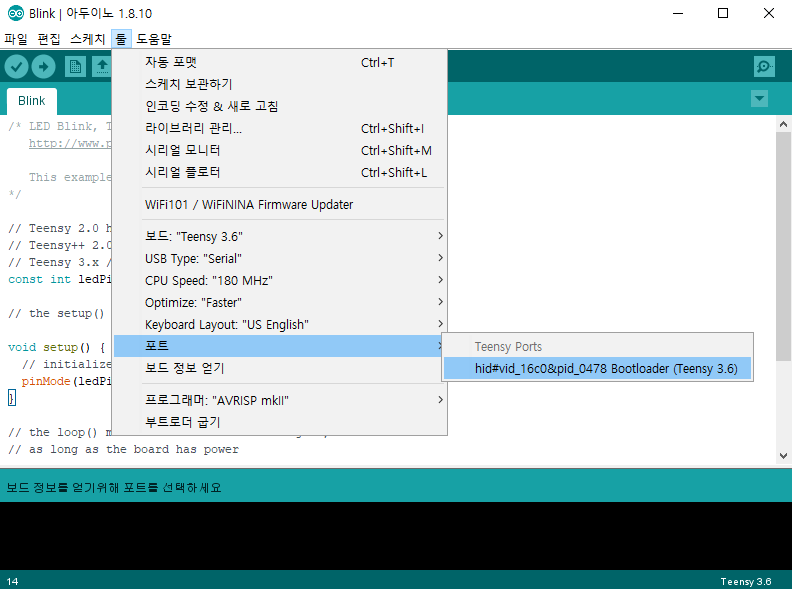Launch WiFi101 / WiFiNINA Firmware Updater
Viewport: 792px width, 589px height.
[280, 205]
